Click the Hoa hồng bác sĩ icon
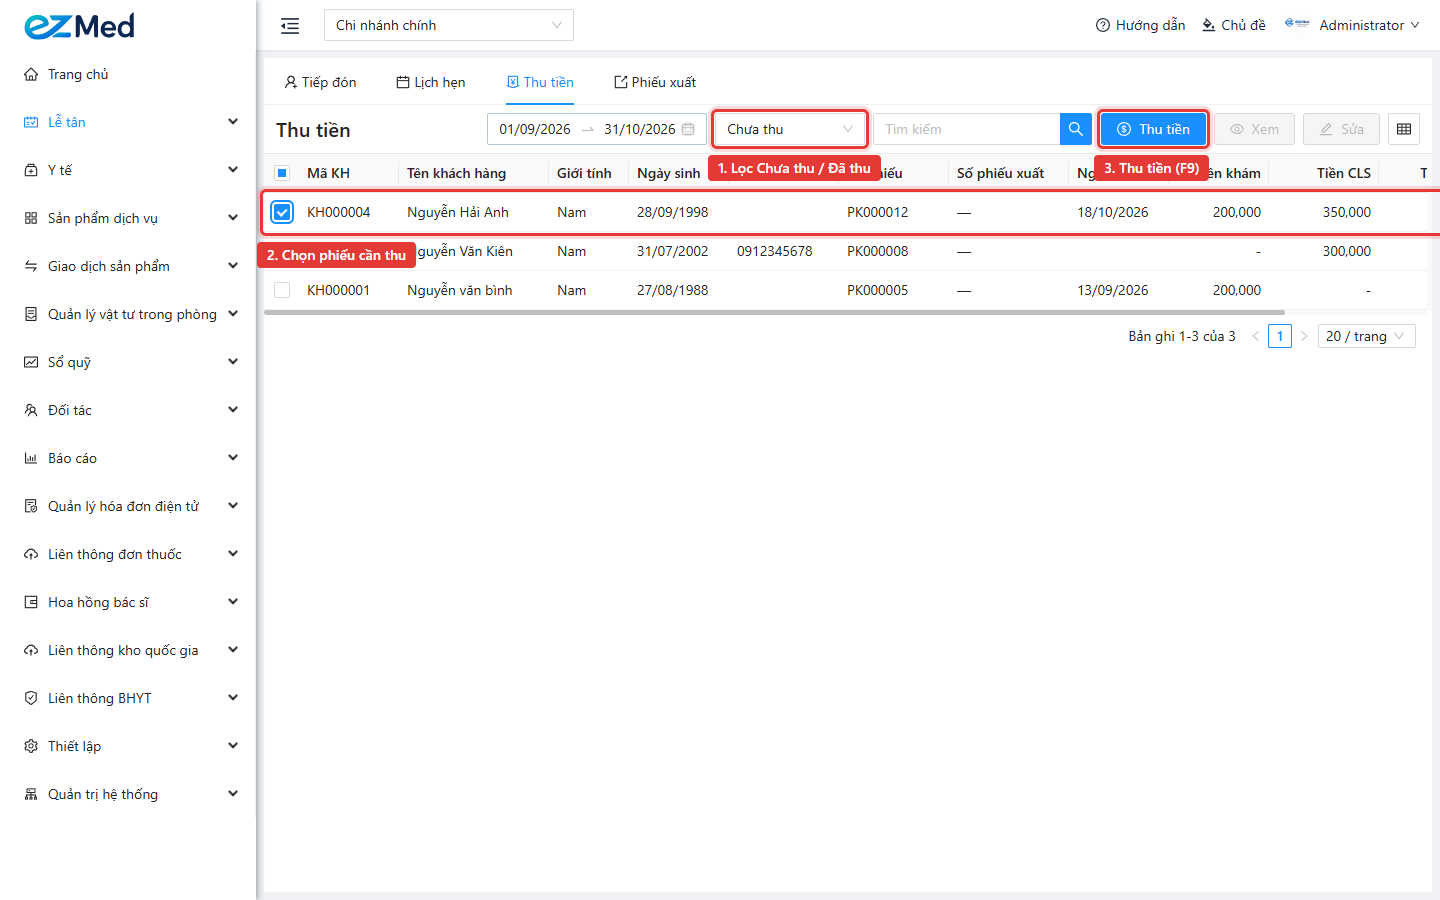This screenshot has width=1440, height=900. 31,602
